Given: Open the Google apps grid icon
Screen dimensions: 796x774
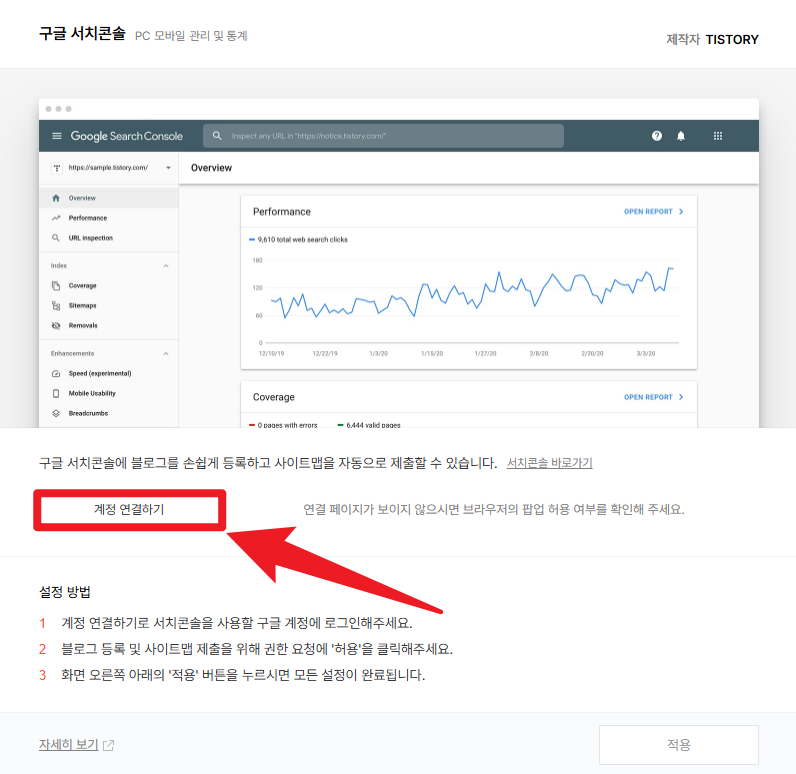Looking at the screenshot, I should [x=718, y=136].
